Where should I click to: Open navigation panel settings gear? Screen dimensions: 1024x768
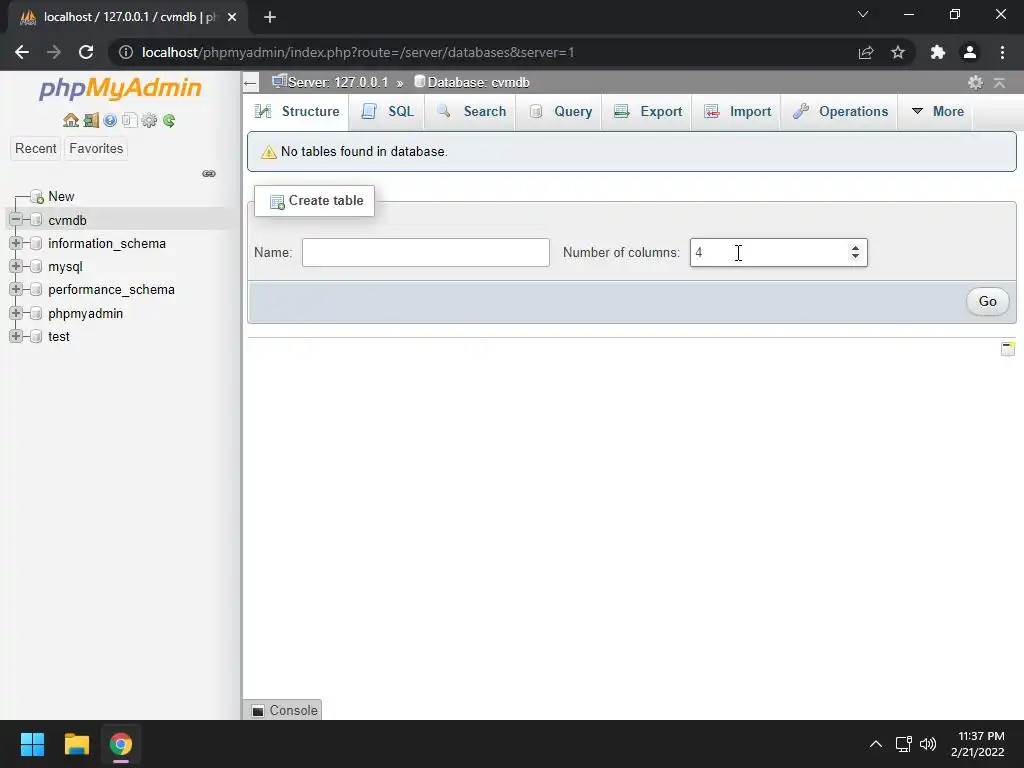tap(150, 120)
